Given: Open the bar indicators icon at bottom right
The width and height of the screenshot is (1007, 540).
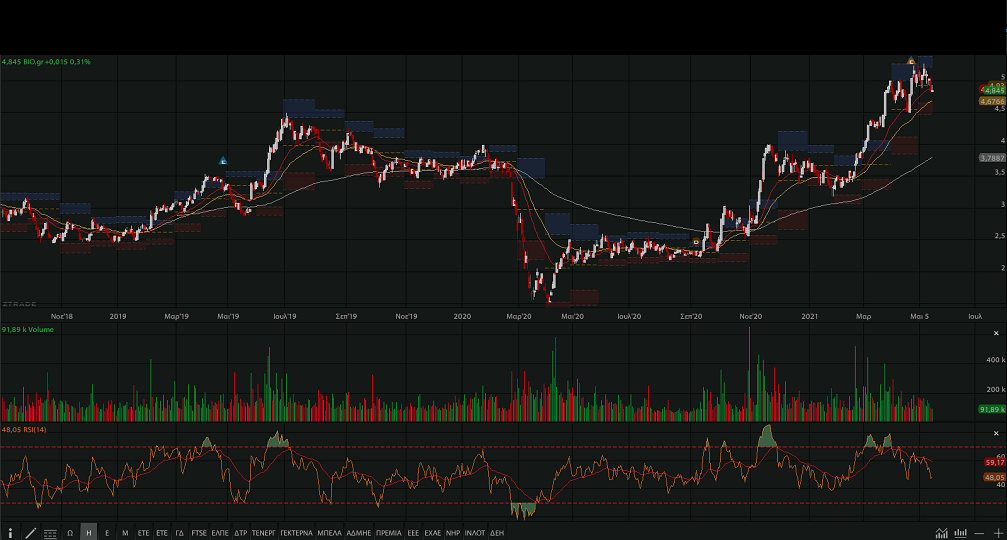Looking at the screenshot, I should pyautogui.click(x=961, y=533).
